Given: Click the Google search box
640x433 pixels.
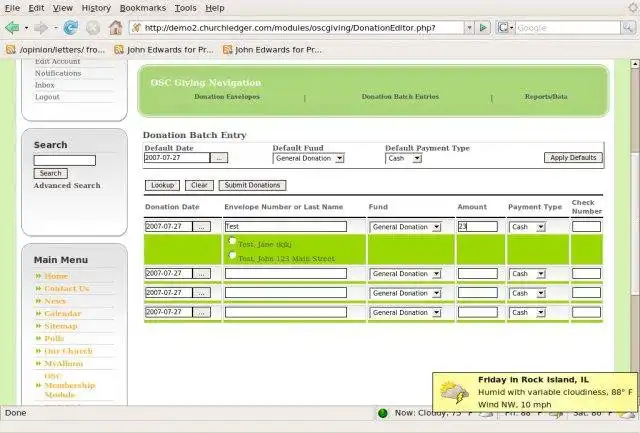Looking at the screenshot, I should tap(567, 28).
